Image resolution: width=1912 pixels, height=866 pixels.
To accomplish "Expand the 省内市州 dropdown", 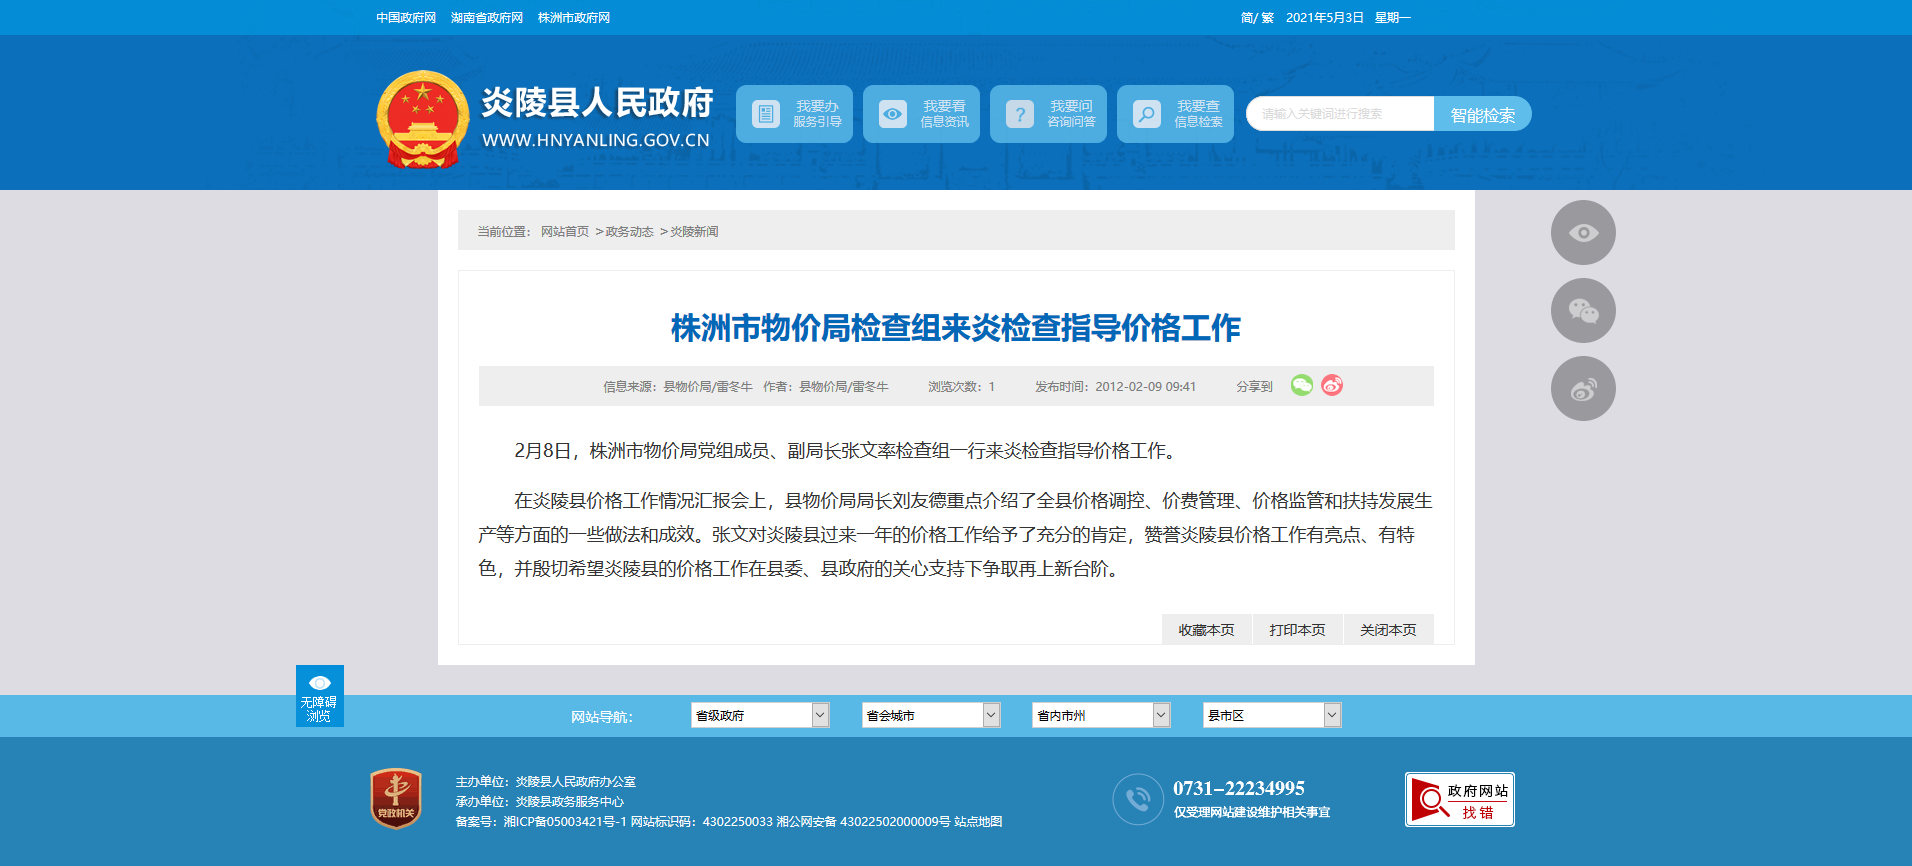I will tap(1101, 715).
